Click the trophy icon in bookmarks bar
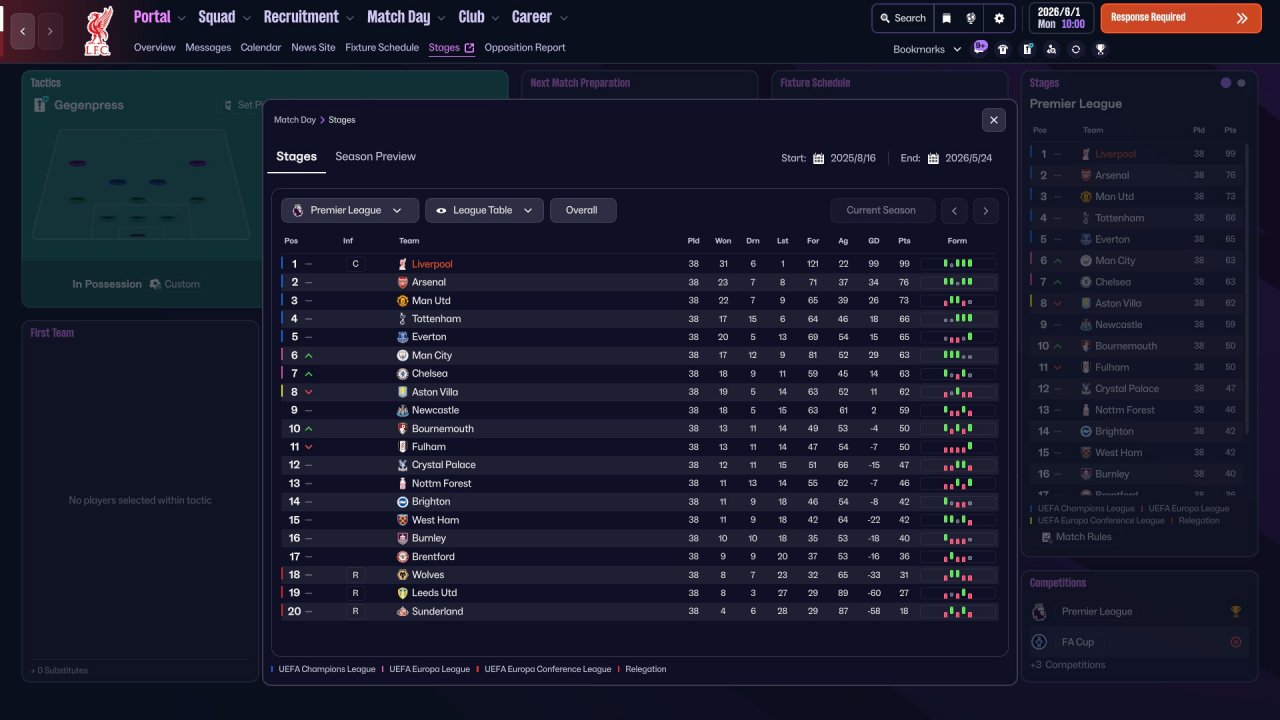Viewport: 1280px width, 720px height. tap(1100, 49)
